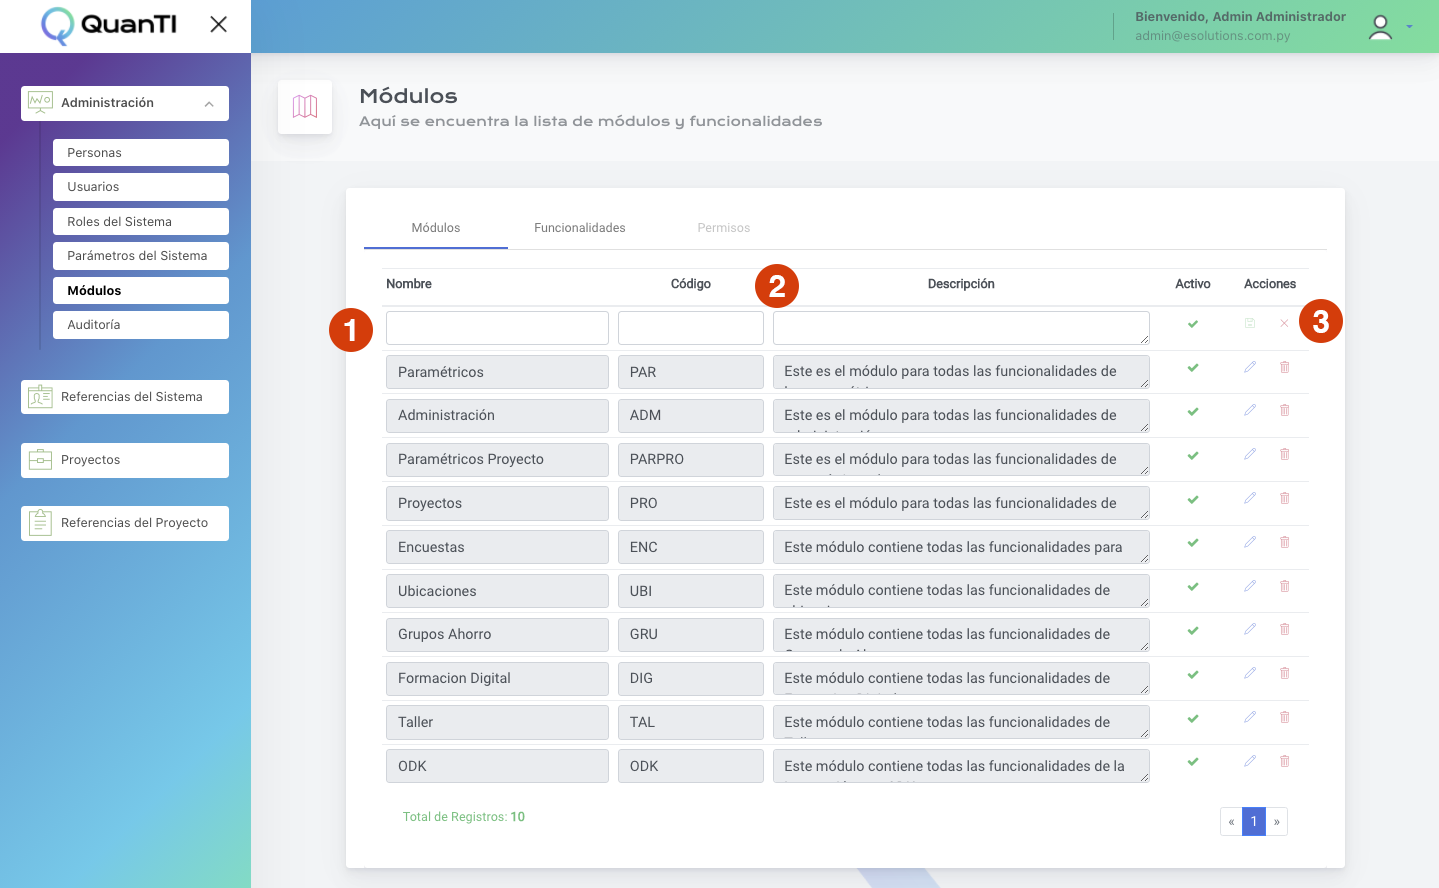Toggle Activo check for Encuestas

tap(1193, 543)
